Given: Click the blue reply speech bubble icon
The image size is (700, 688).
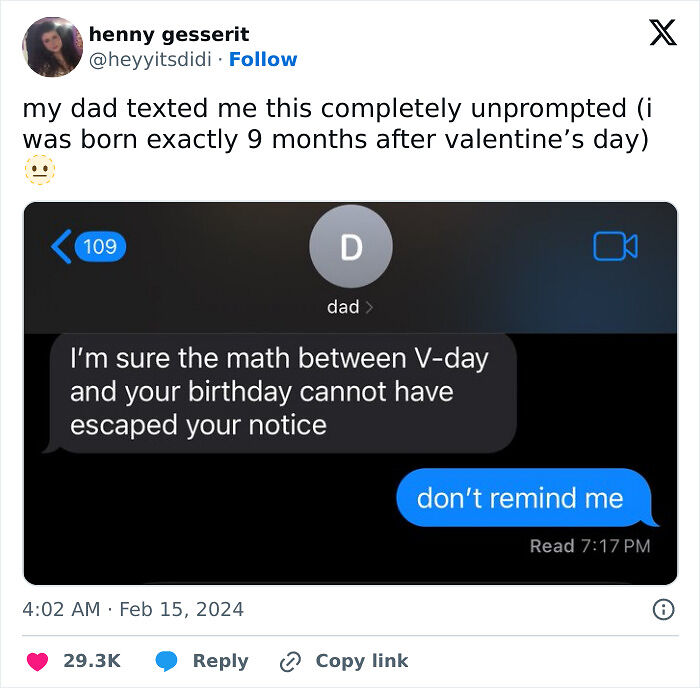Looking at the screenshot, I should (x=167, y=661).
